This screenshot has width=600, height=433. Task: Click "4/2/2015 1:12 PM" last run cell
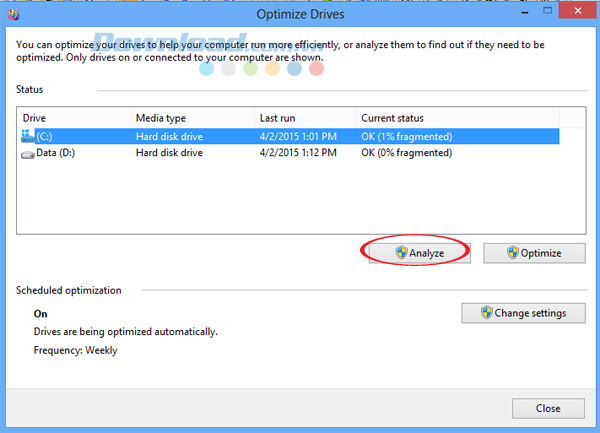tap(298, 153)
